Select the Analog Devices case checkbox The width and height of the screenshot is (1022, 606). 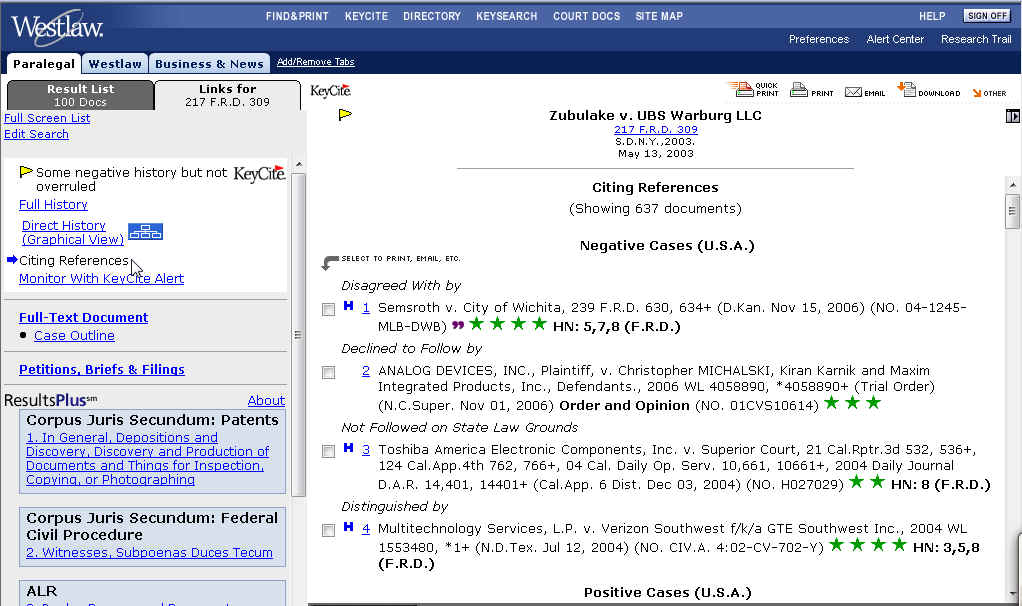tap(328, 373)
